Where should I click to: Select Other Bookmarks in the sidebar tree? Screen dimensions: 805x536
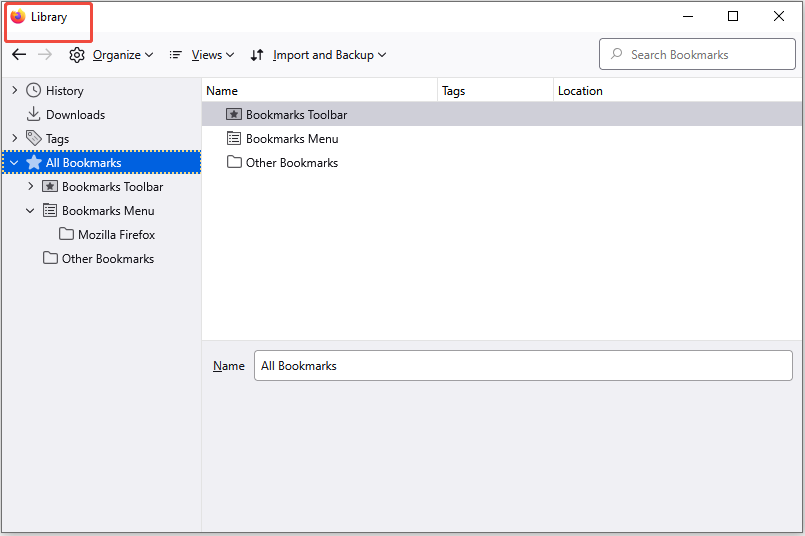108,258
